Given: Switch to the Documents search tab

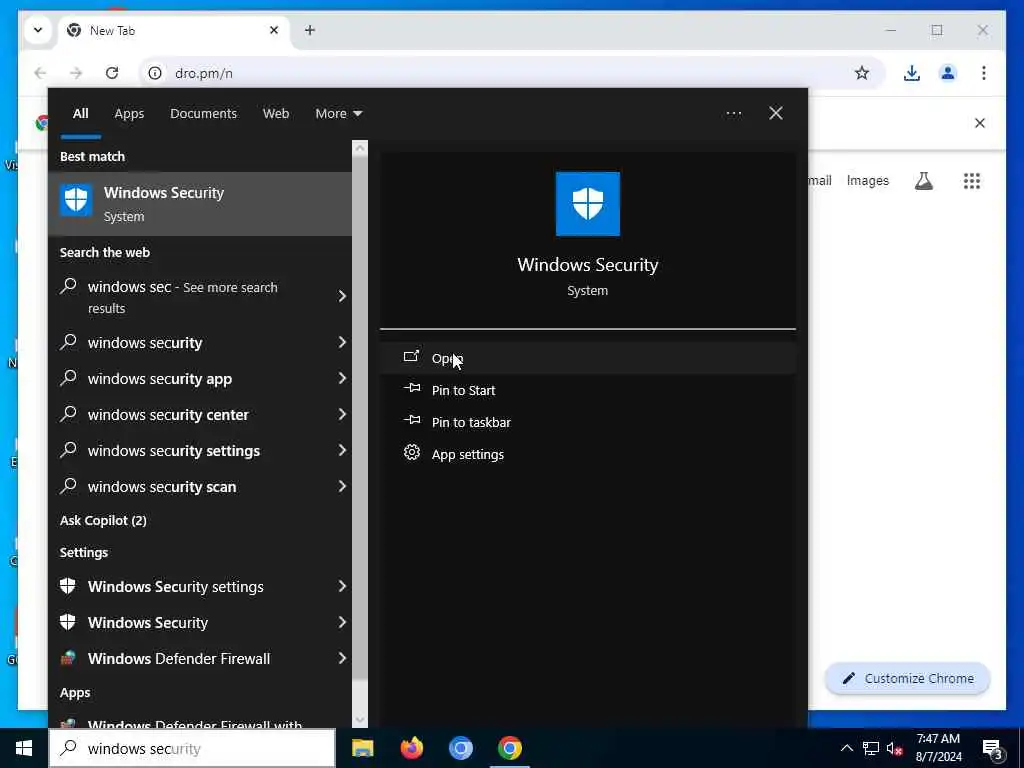Looking at the screenshot, I should tap(203, 114).
